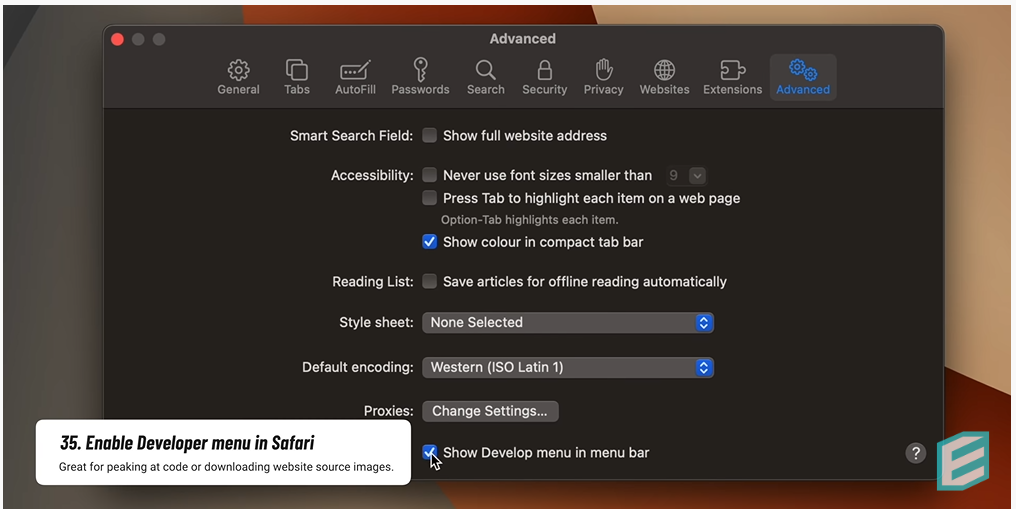The image size is (1016, 509).
Task: Enable Show full website address
Action: tap(429, 135)
